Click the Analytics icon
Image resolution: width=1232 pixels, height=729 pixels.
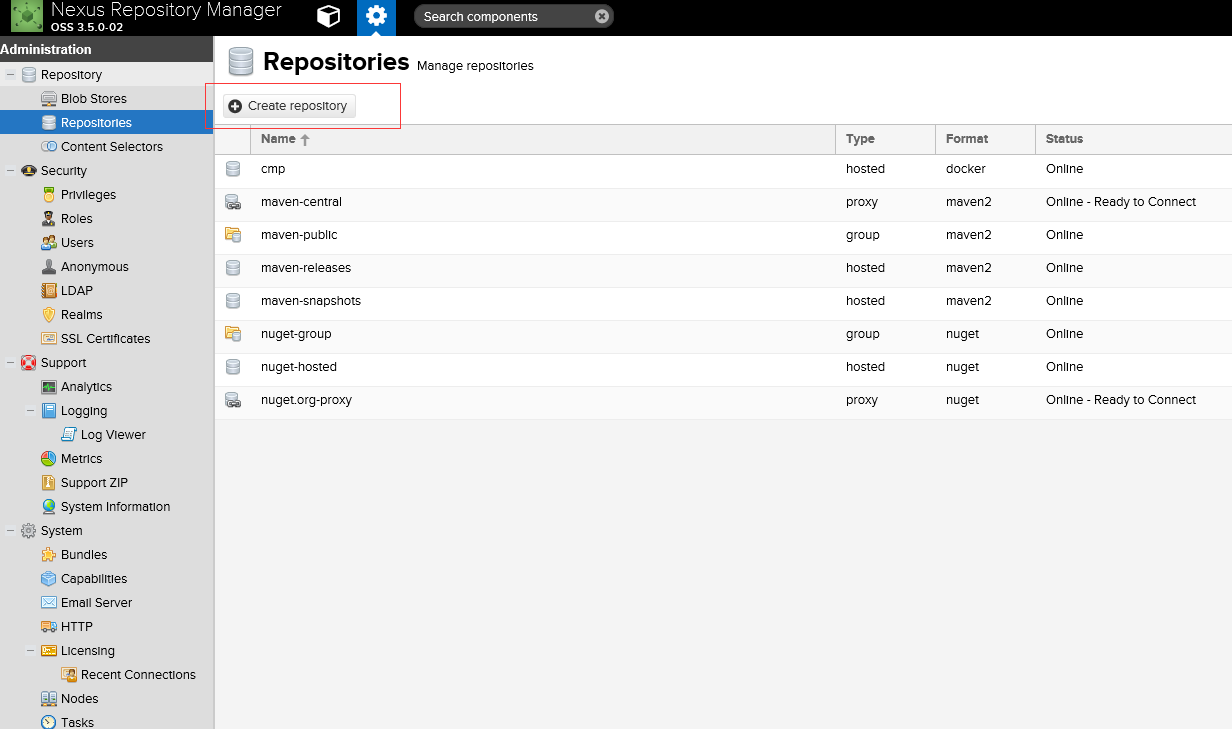[49, 387]
